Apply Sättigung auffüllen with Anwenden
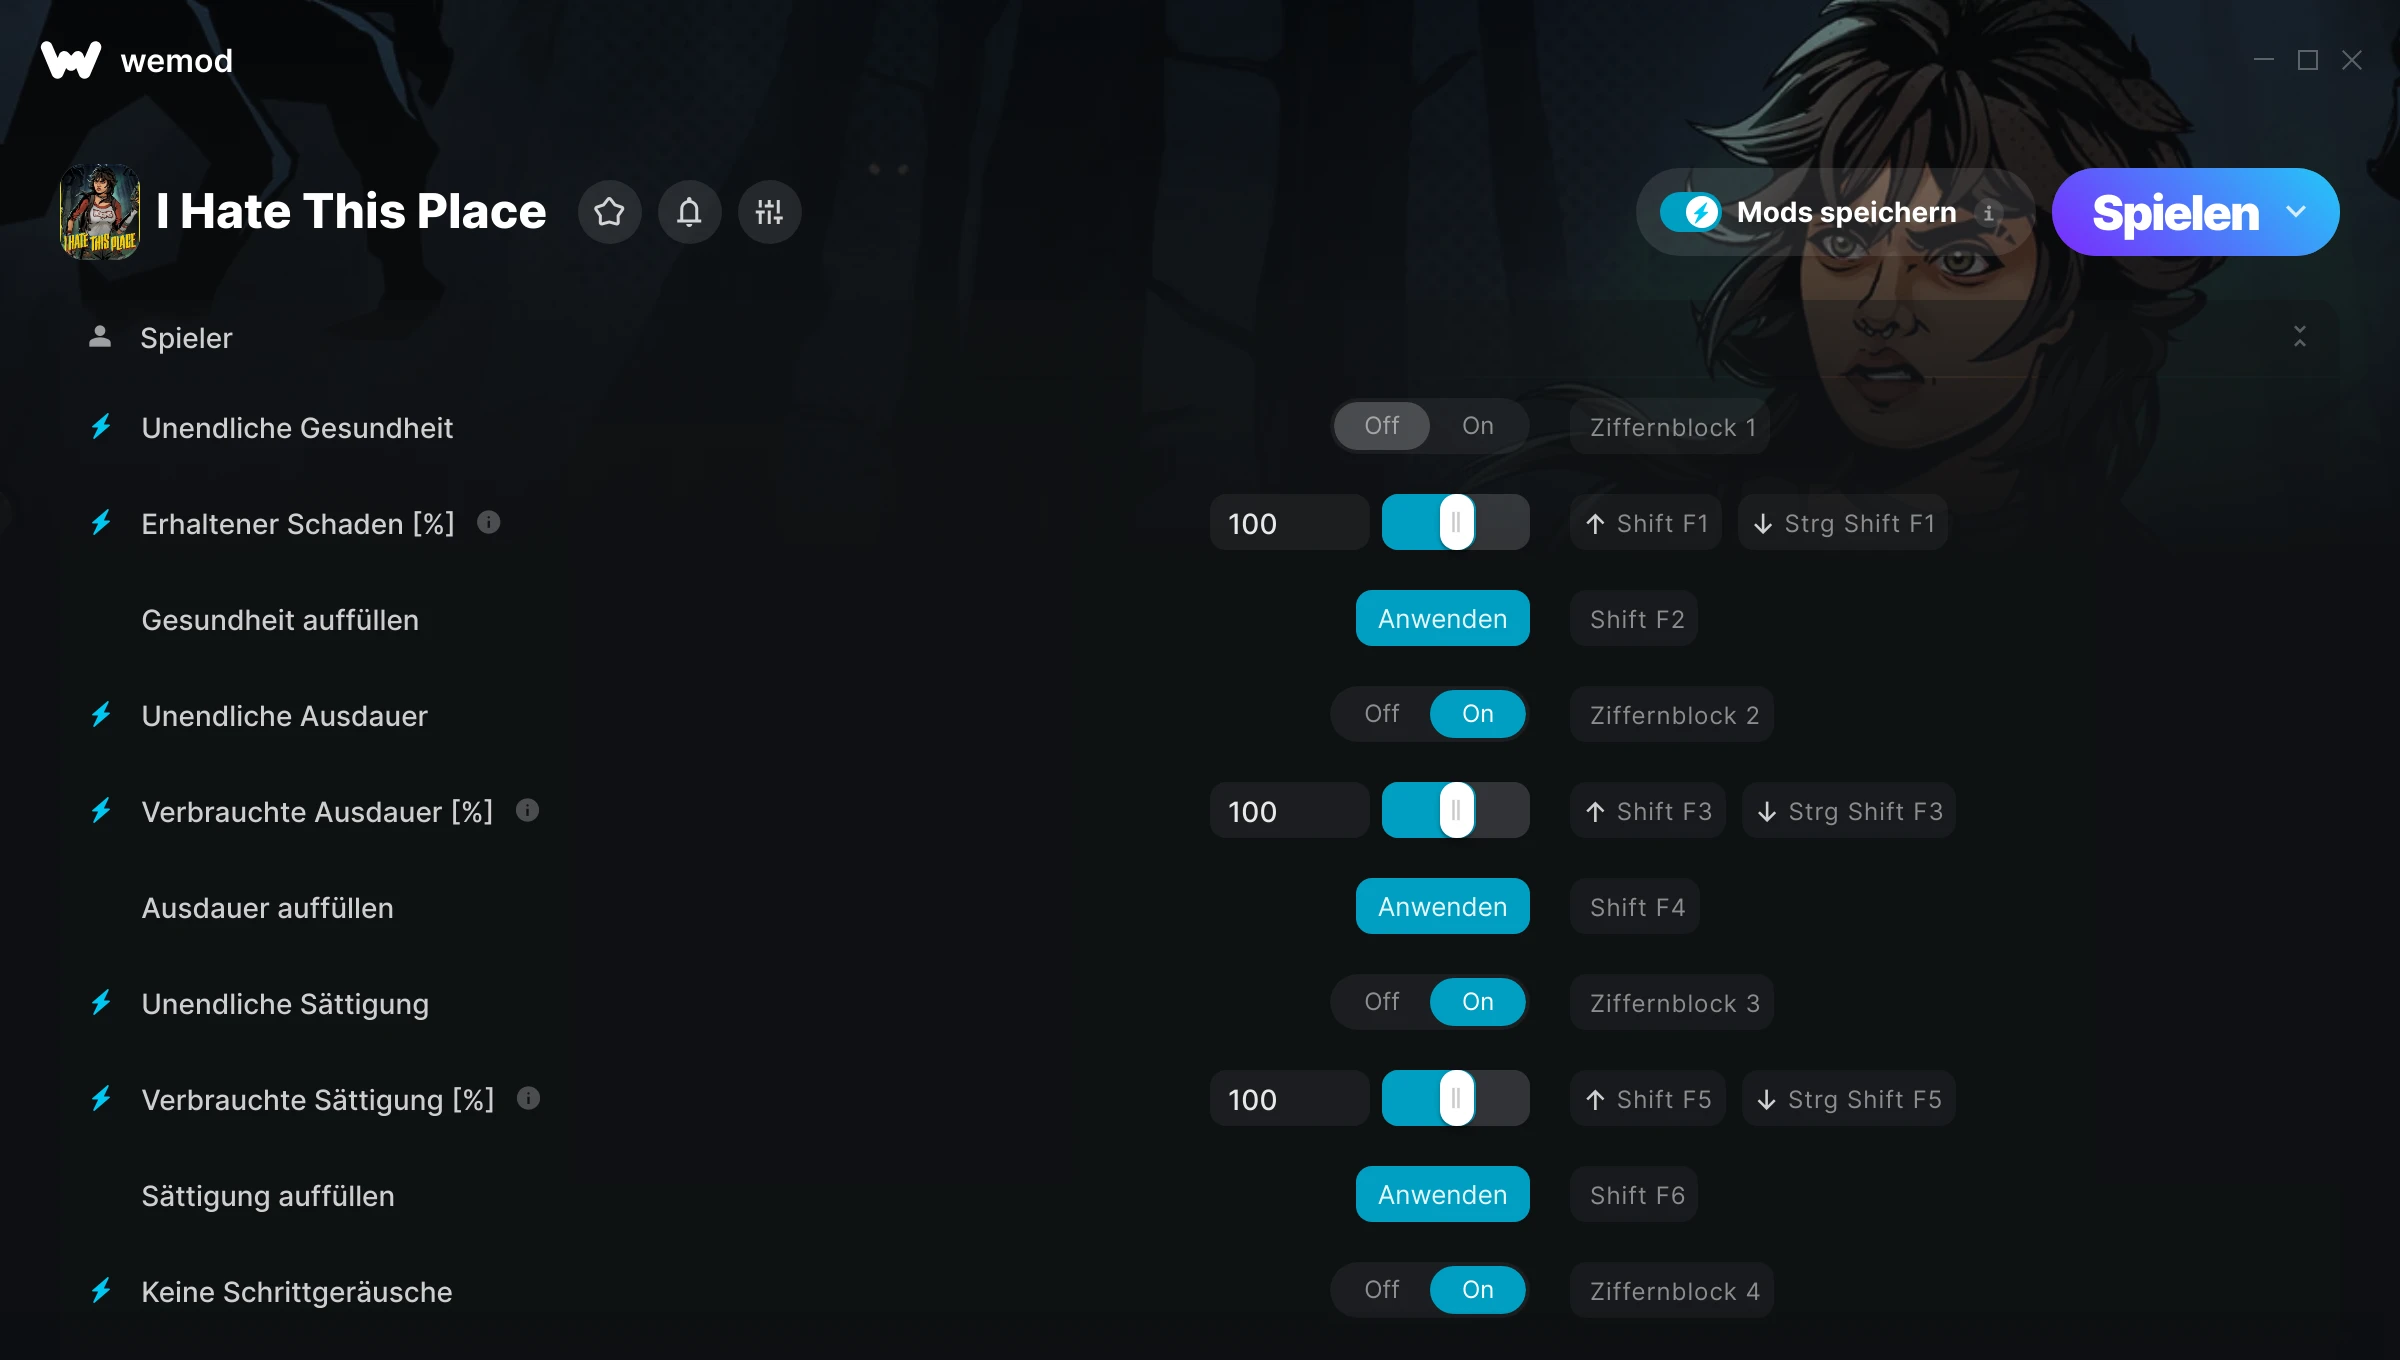 pyautogui.click(x=1442, y=1194)
